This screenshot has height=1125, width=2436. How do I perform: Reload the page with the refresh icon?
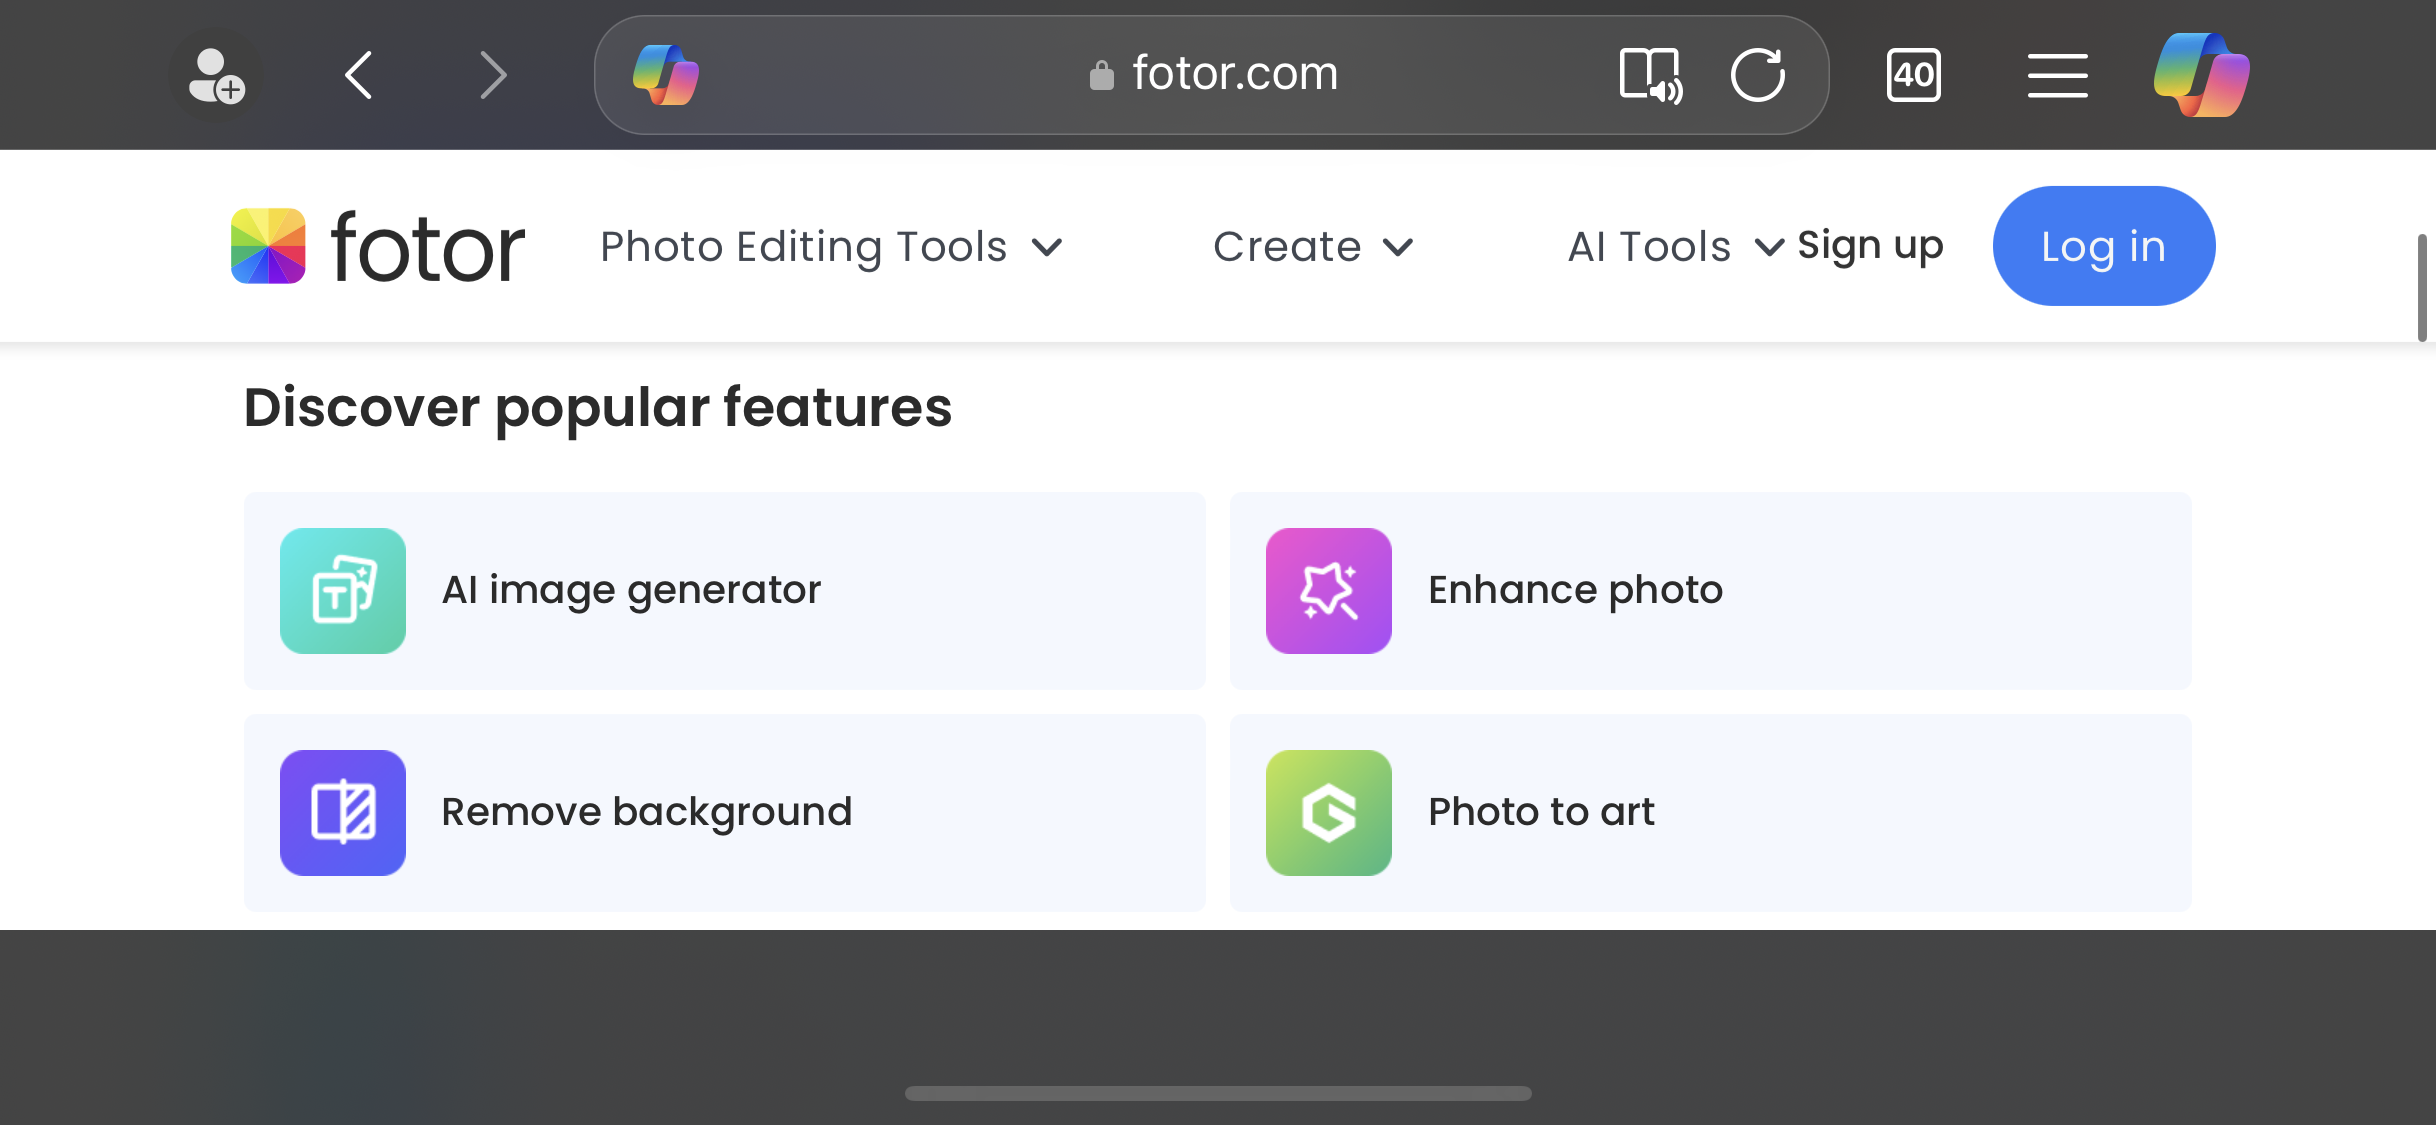(x=1758, y=75)
